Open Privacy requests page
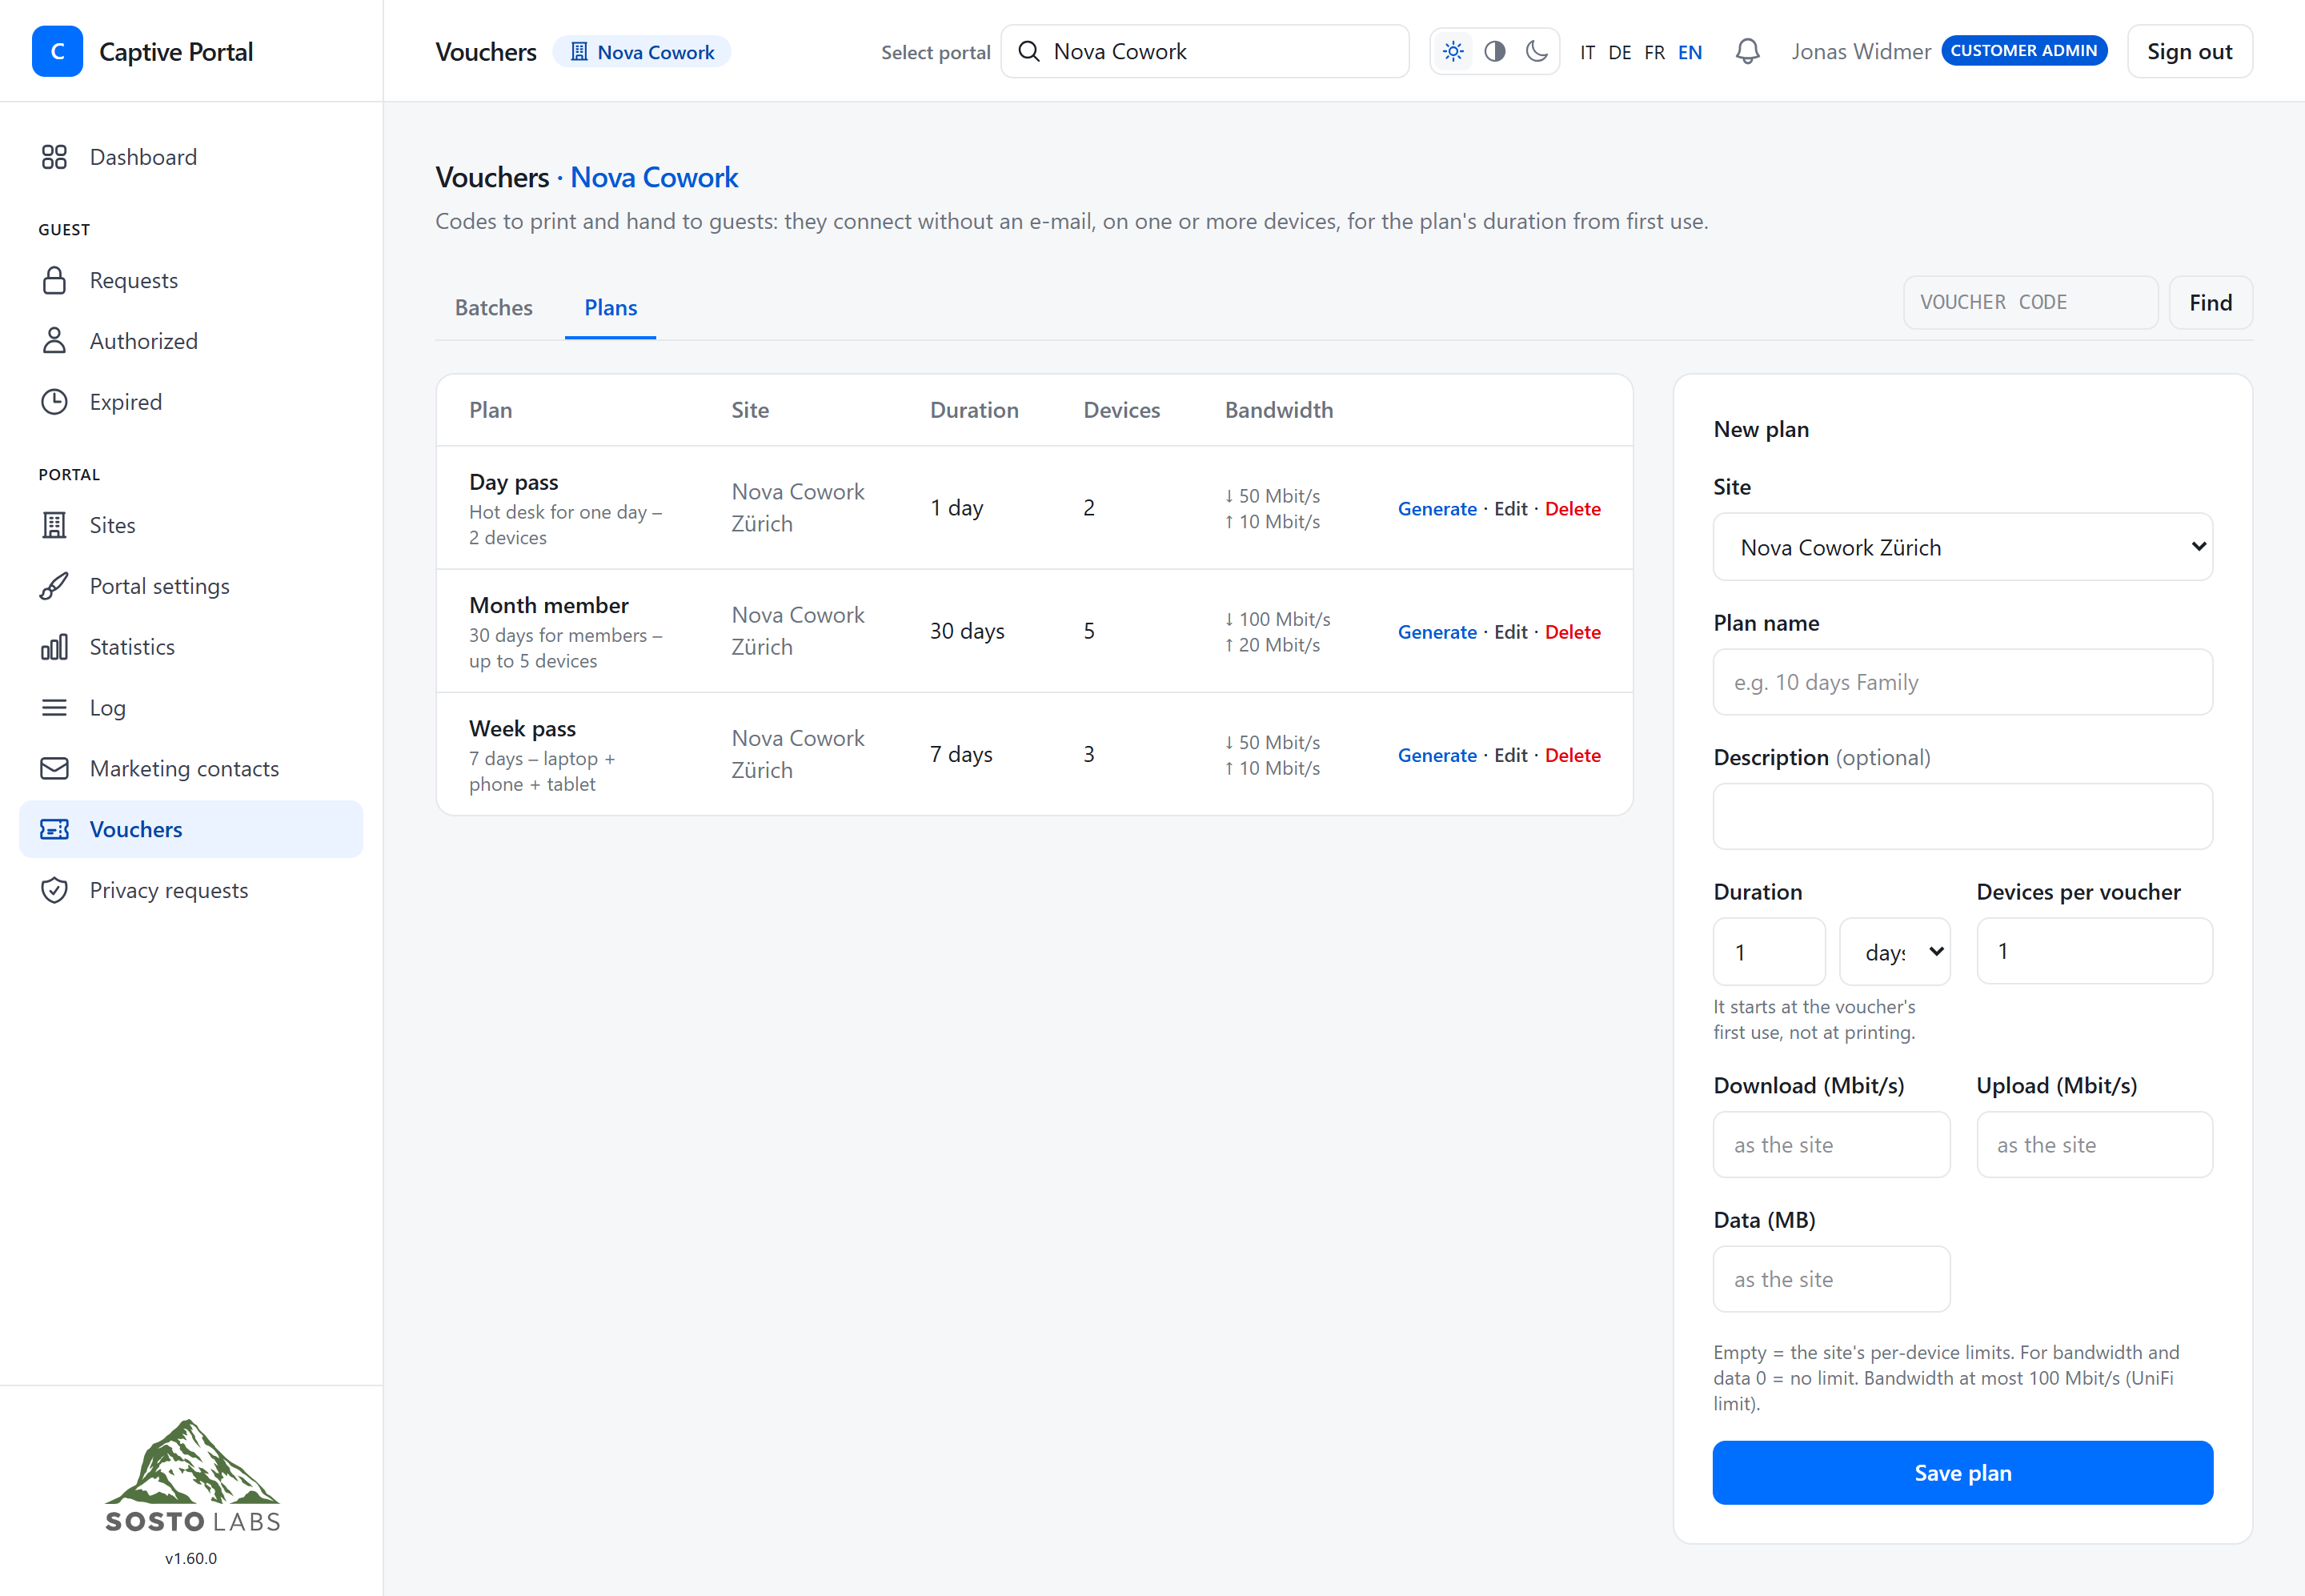The width and height of the screenshot is (2305, 1596). [x=191, y=890]
